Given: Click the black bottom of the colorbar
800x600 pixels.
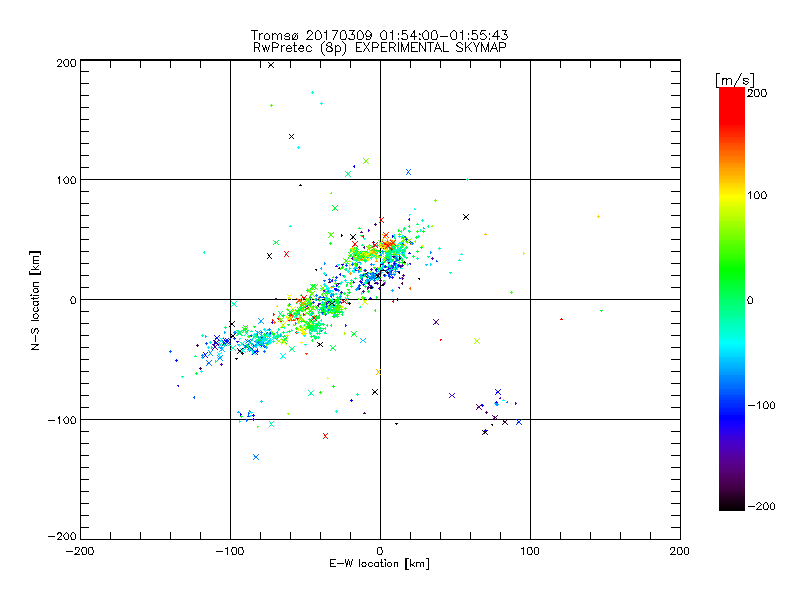Looking at the screenshot, I should tap(732, 503).
